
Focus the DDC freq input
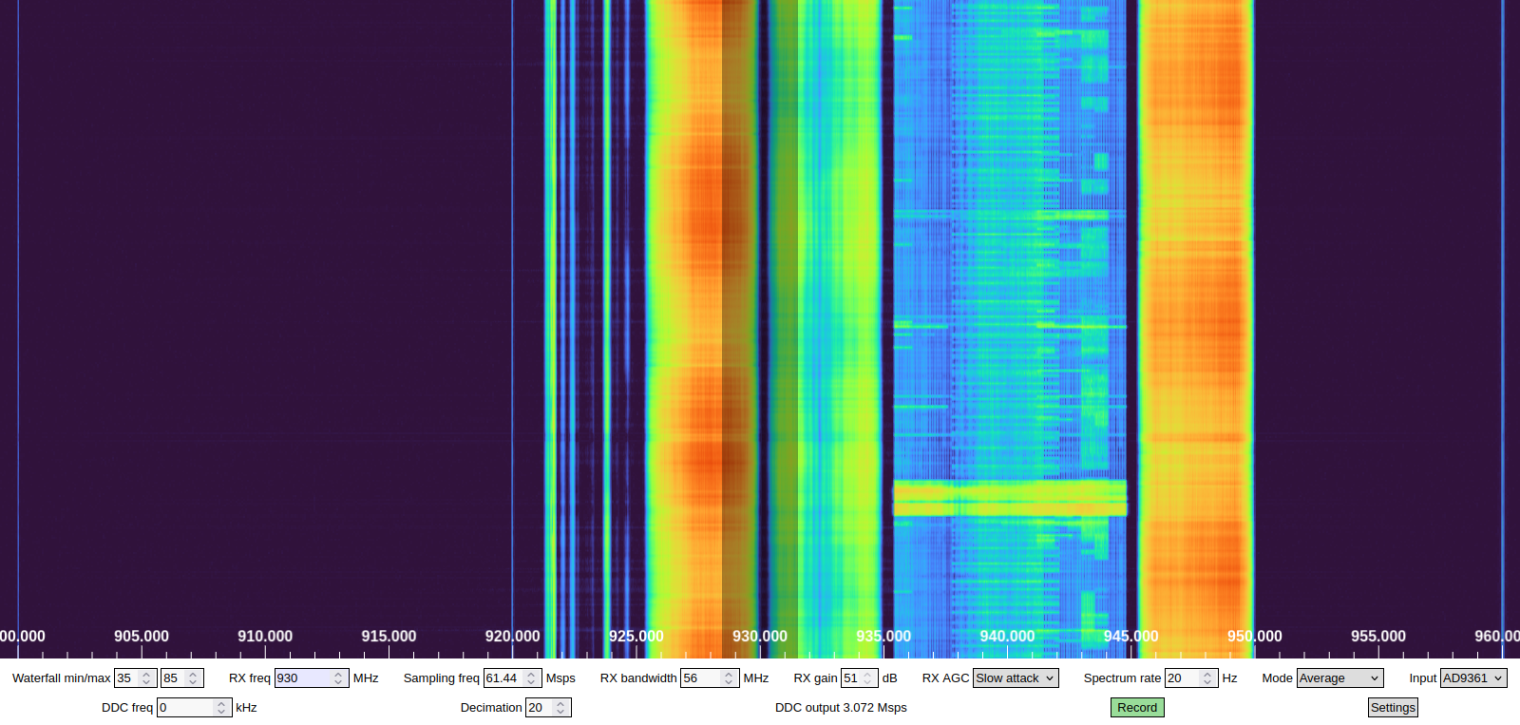(x=185, y=707)
